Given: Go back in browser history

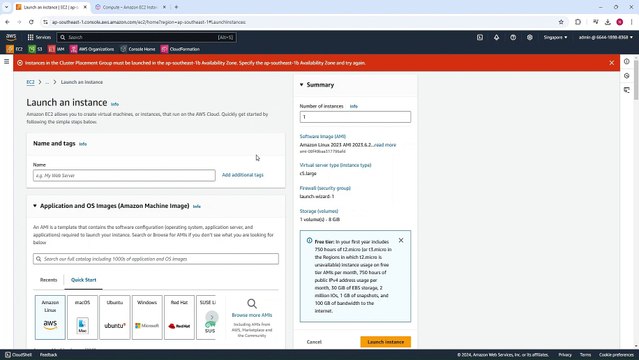Looking at the screenshot, I should (x=7, y=22).
